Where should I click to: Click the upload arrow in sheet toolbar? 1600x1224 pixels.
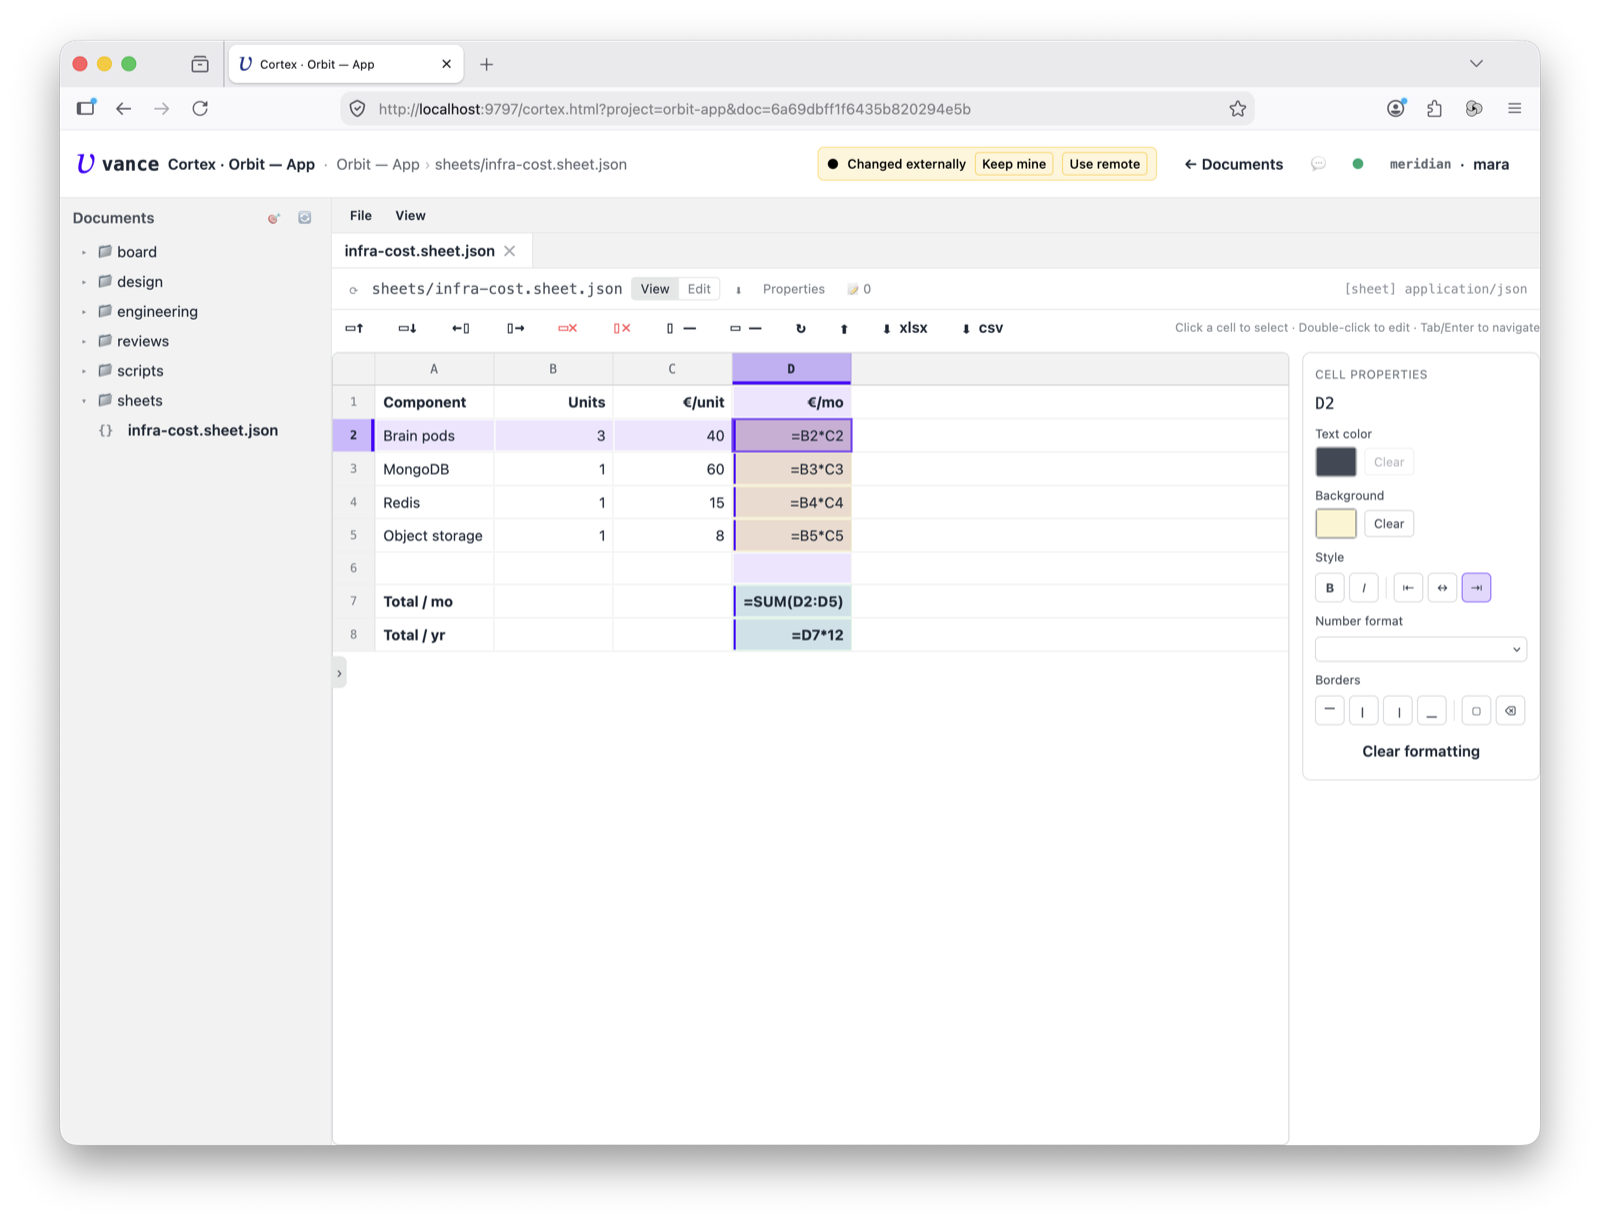pyautogui.click(x=844, y=328)
